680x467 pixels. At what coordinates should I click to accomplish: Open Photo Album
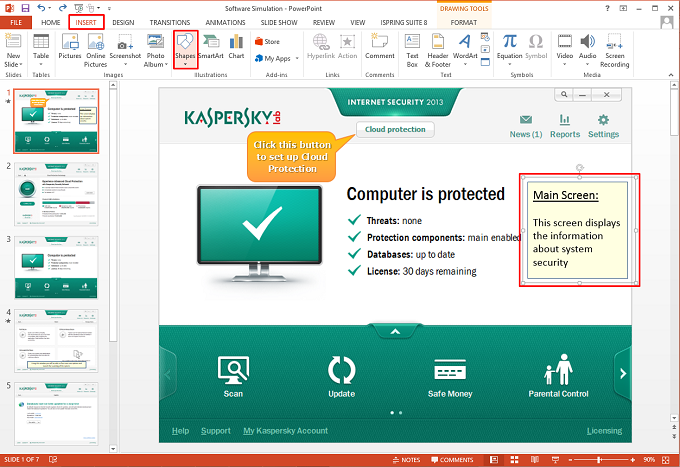point(155,50)
